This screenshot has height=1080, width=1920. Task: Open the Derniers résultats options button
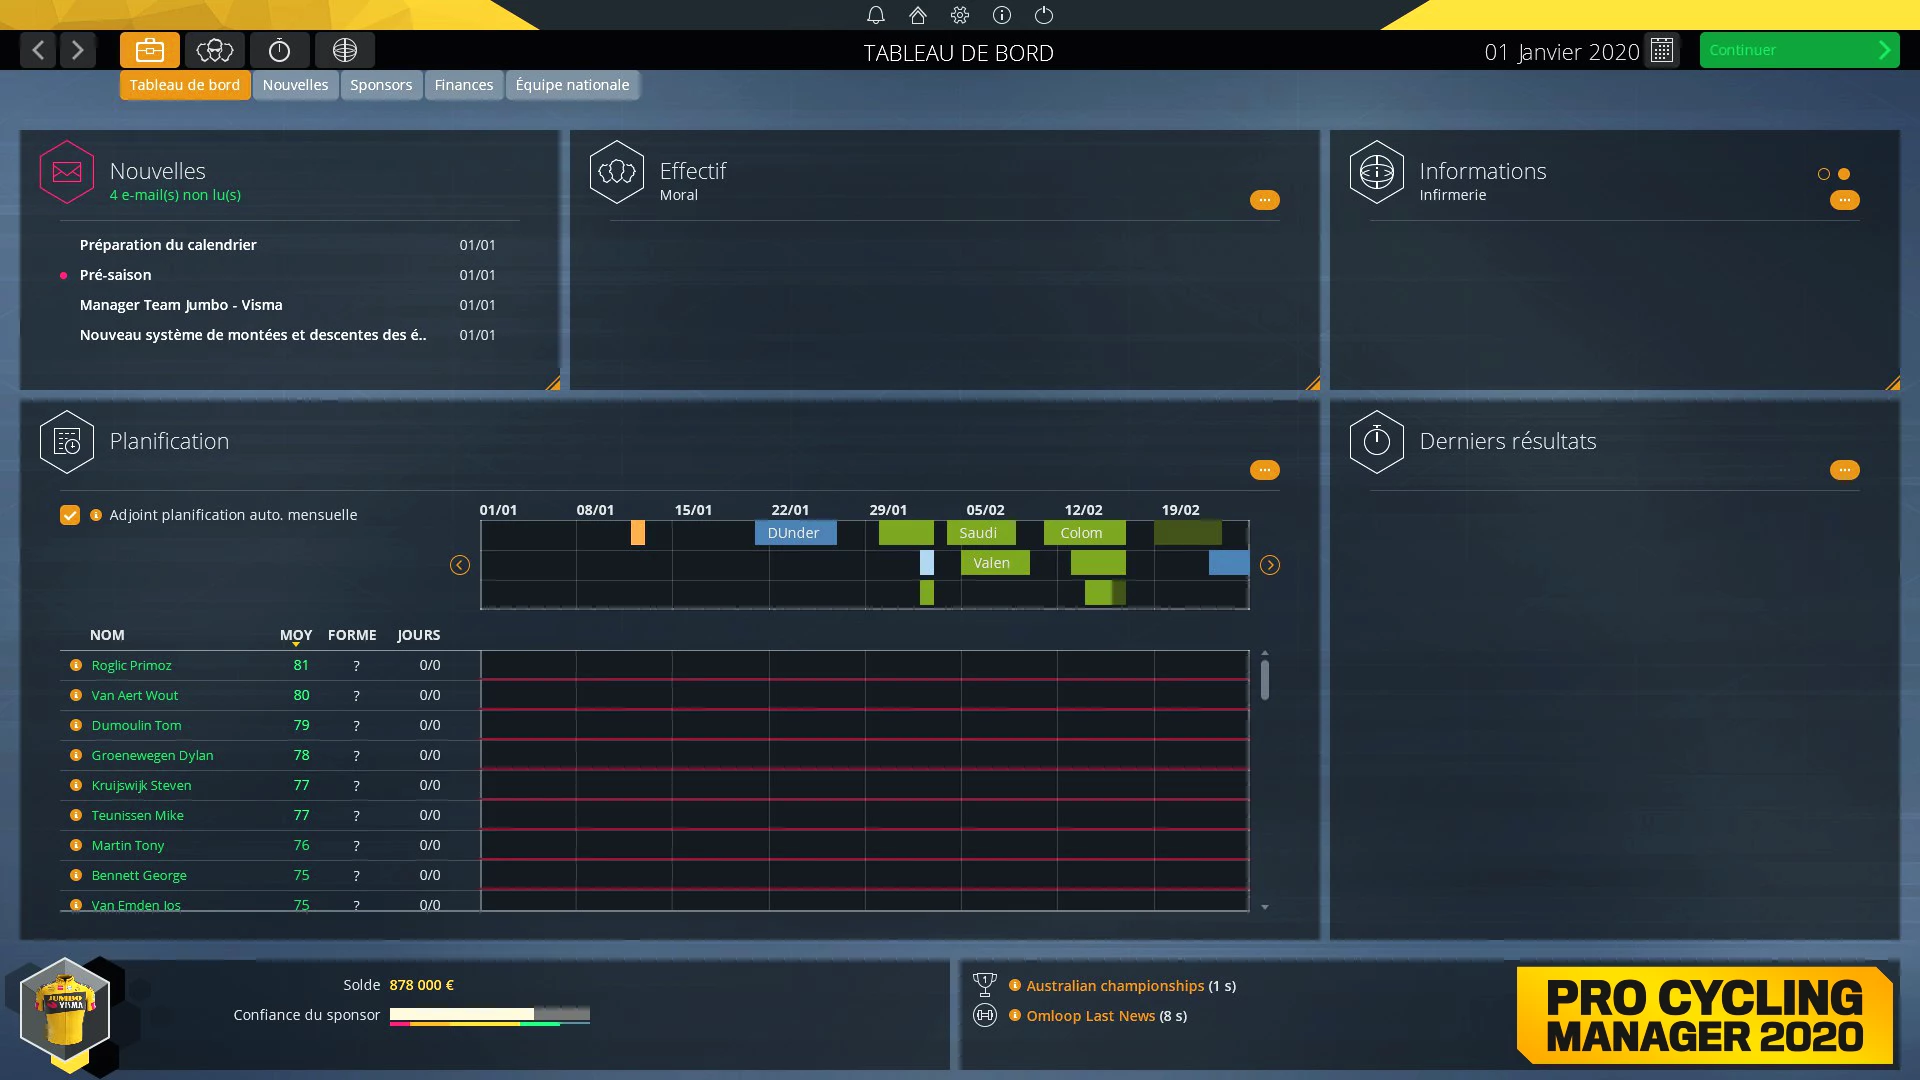pos(1845,470)
